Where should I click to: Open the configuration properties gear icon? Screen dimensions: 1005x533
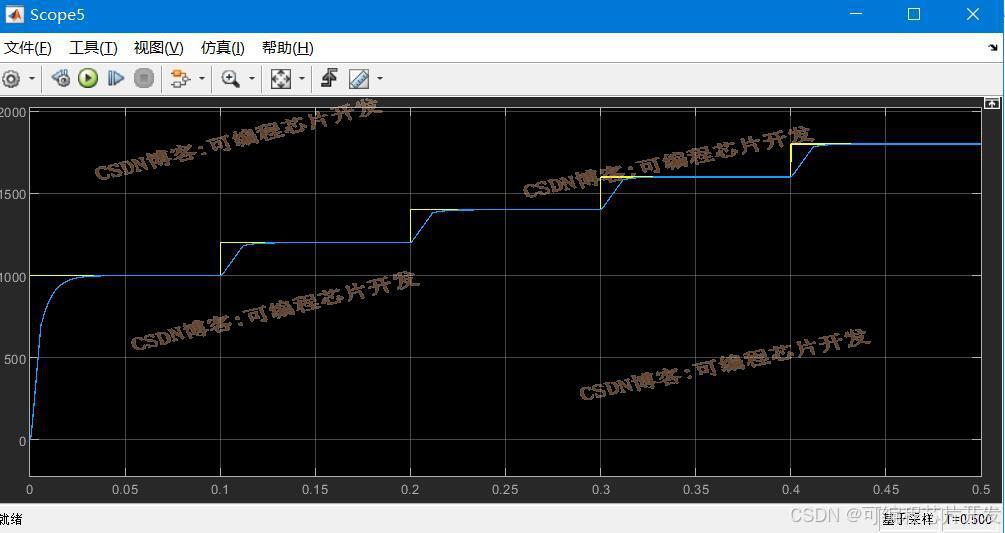pyautogui.click(x=11, y=79)
